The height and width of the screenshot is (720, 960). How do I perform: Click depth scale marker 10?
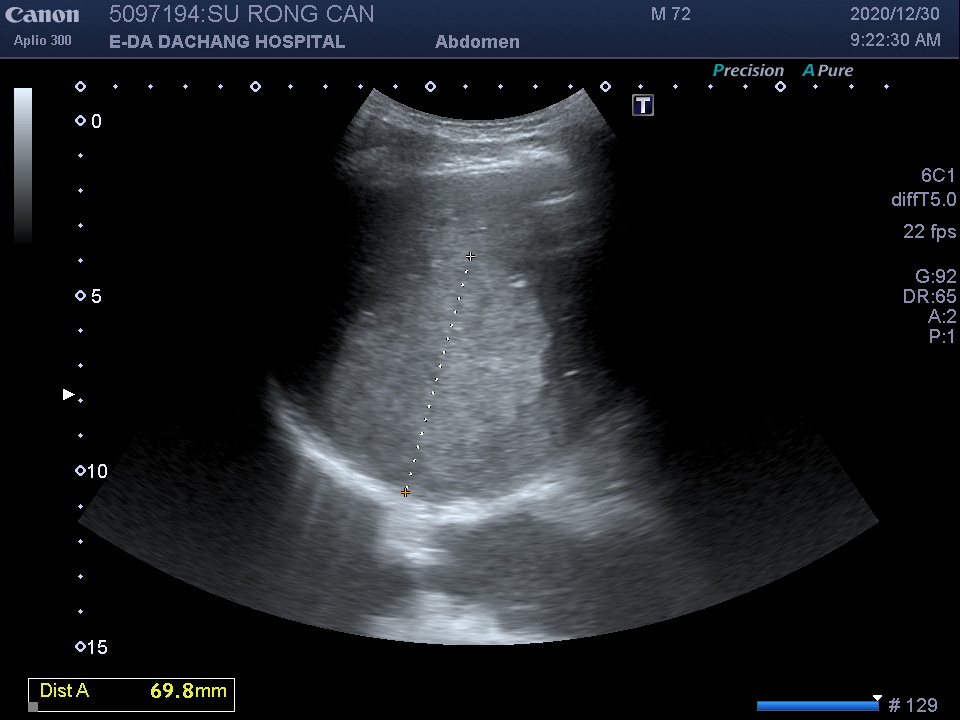91,471
